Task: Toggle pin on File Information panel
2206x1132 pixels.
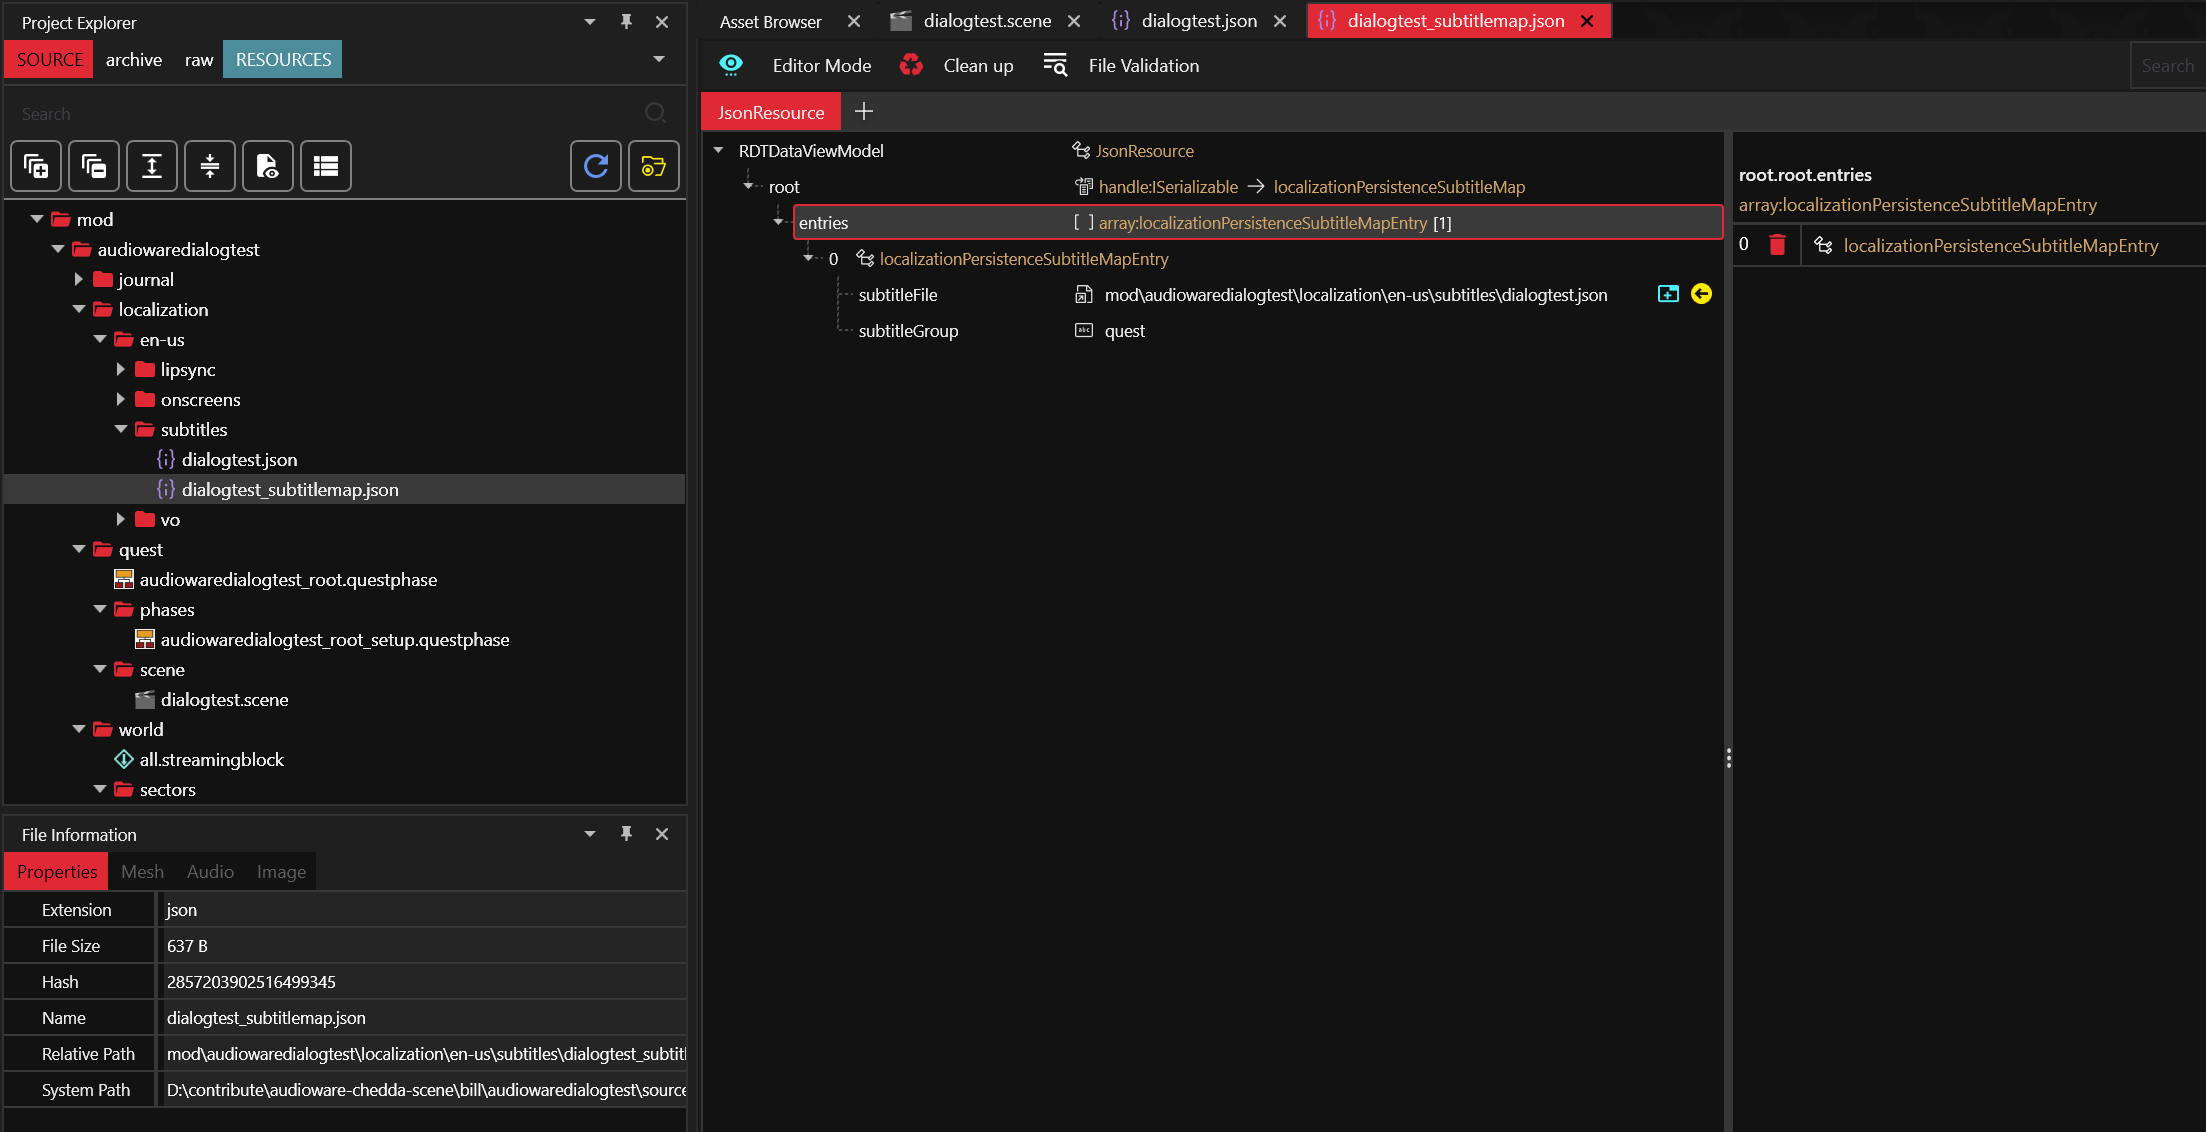Action: pos(626,834)
